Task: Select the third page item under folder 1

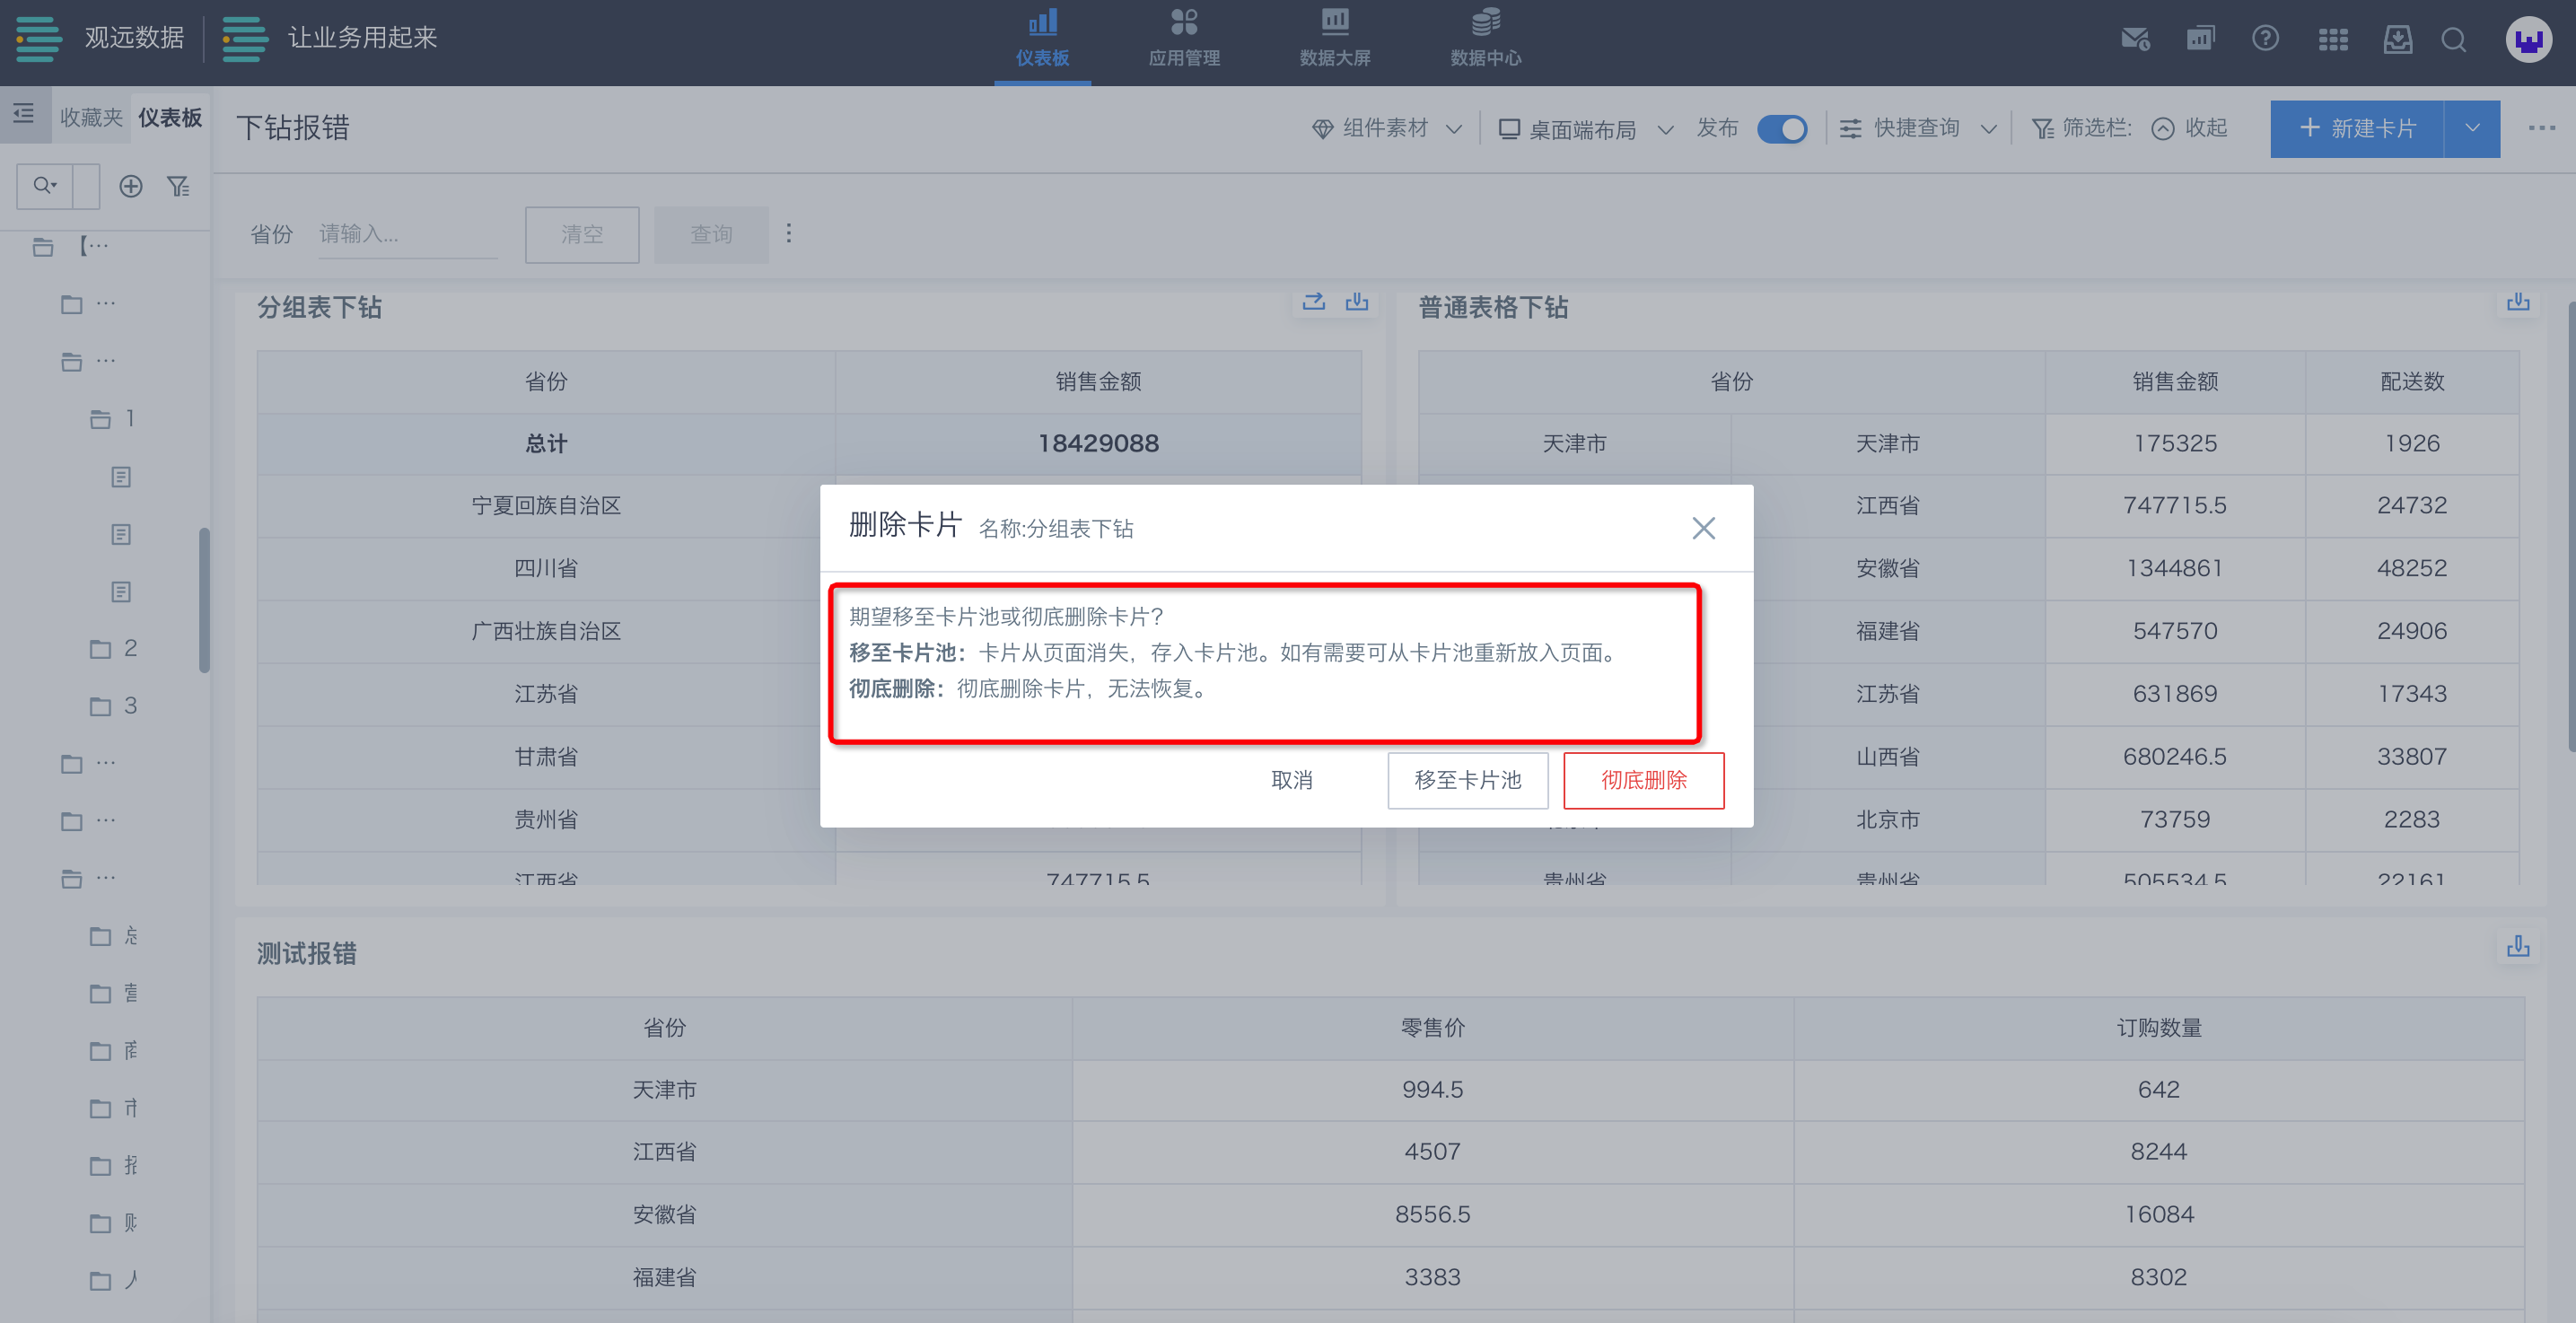Action: click(x=121, y=592)
